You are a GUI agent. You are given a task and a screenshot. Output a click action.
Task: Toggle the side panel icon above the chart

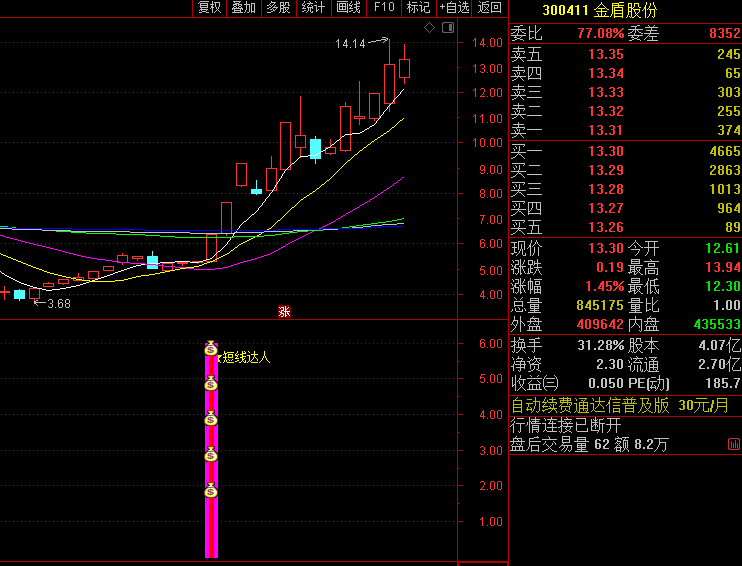(x=448, y=28)
